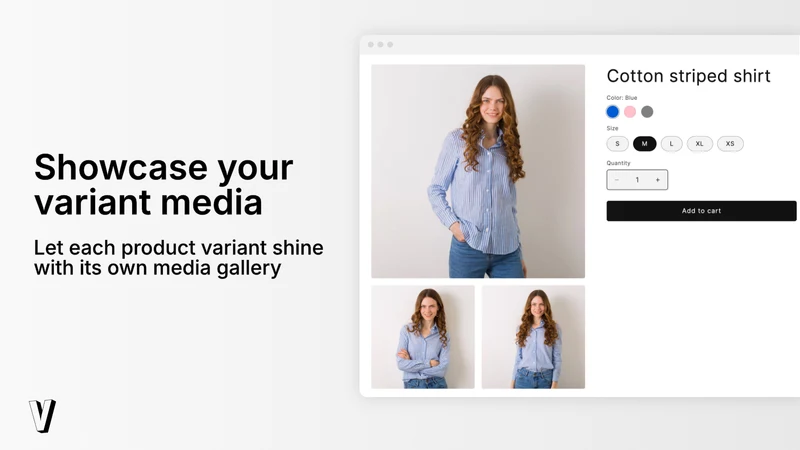Increase quantity with plus button
This screenshot has width=800, height=450.
[x=658, y=180]
